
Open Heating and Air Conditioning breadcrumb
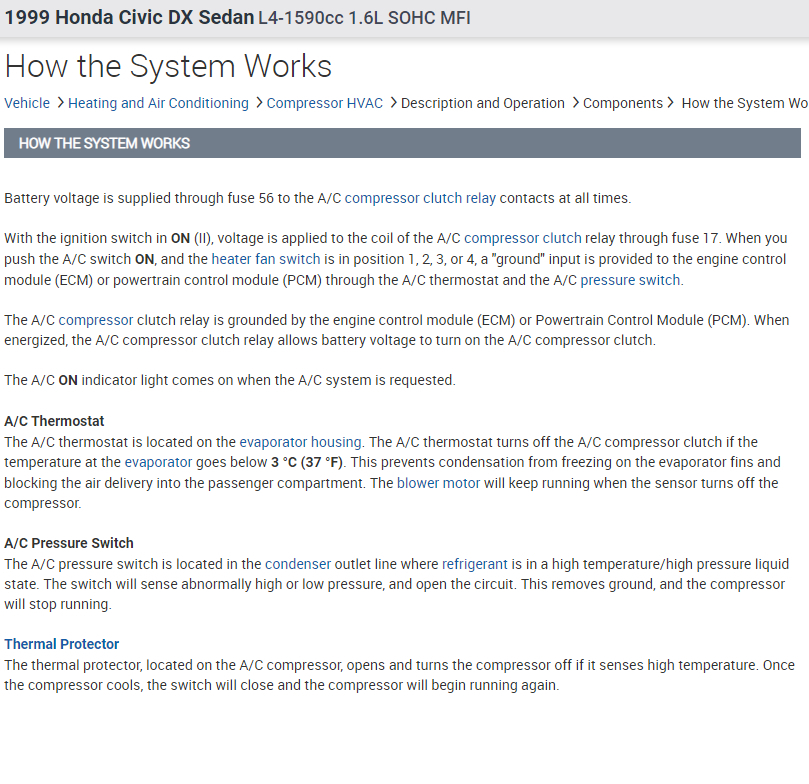(158, 103)
